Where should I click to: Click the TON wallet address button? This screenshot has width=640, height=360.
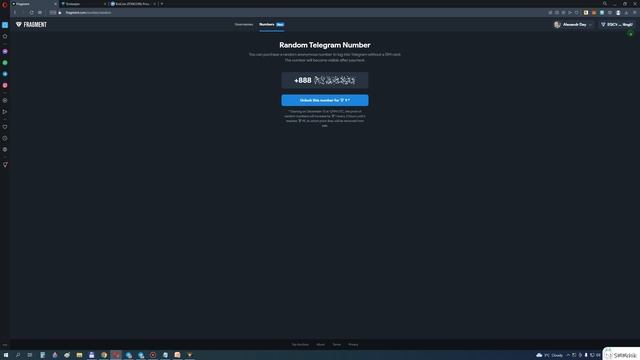click(618, 25)
